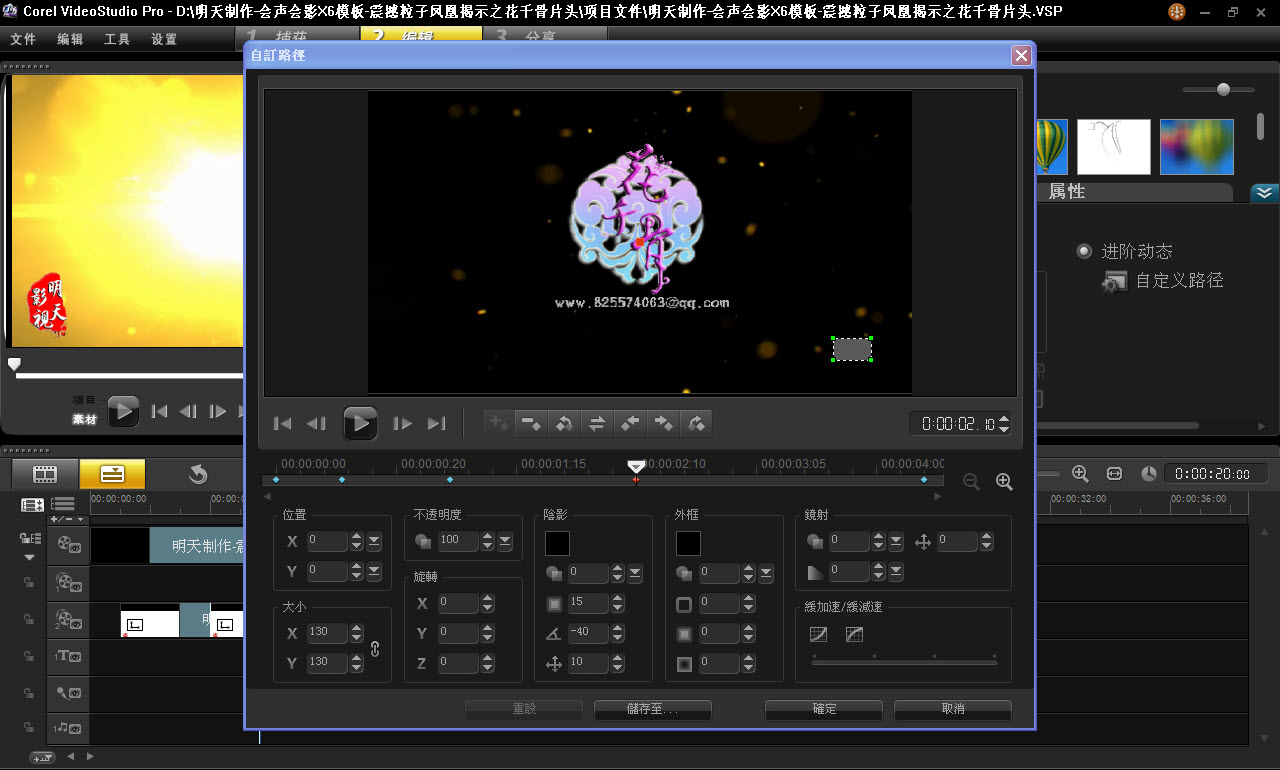Toggle voice track mute button
This screenshot has width=1280, height=770.
[68, 692]
